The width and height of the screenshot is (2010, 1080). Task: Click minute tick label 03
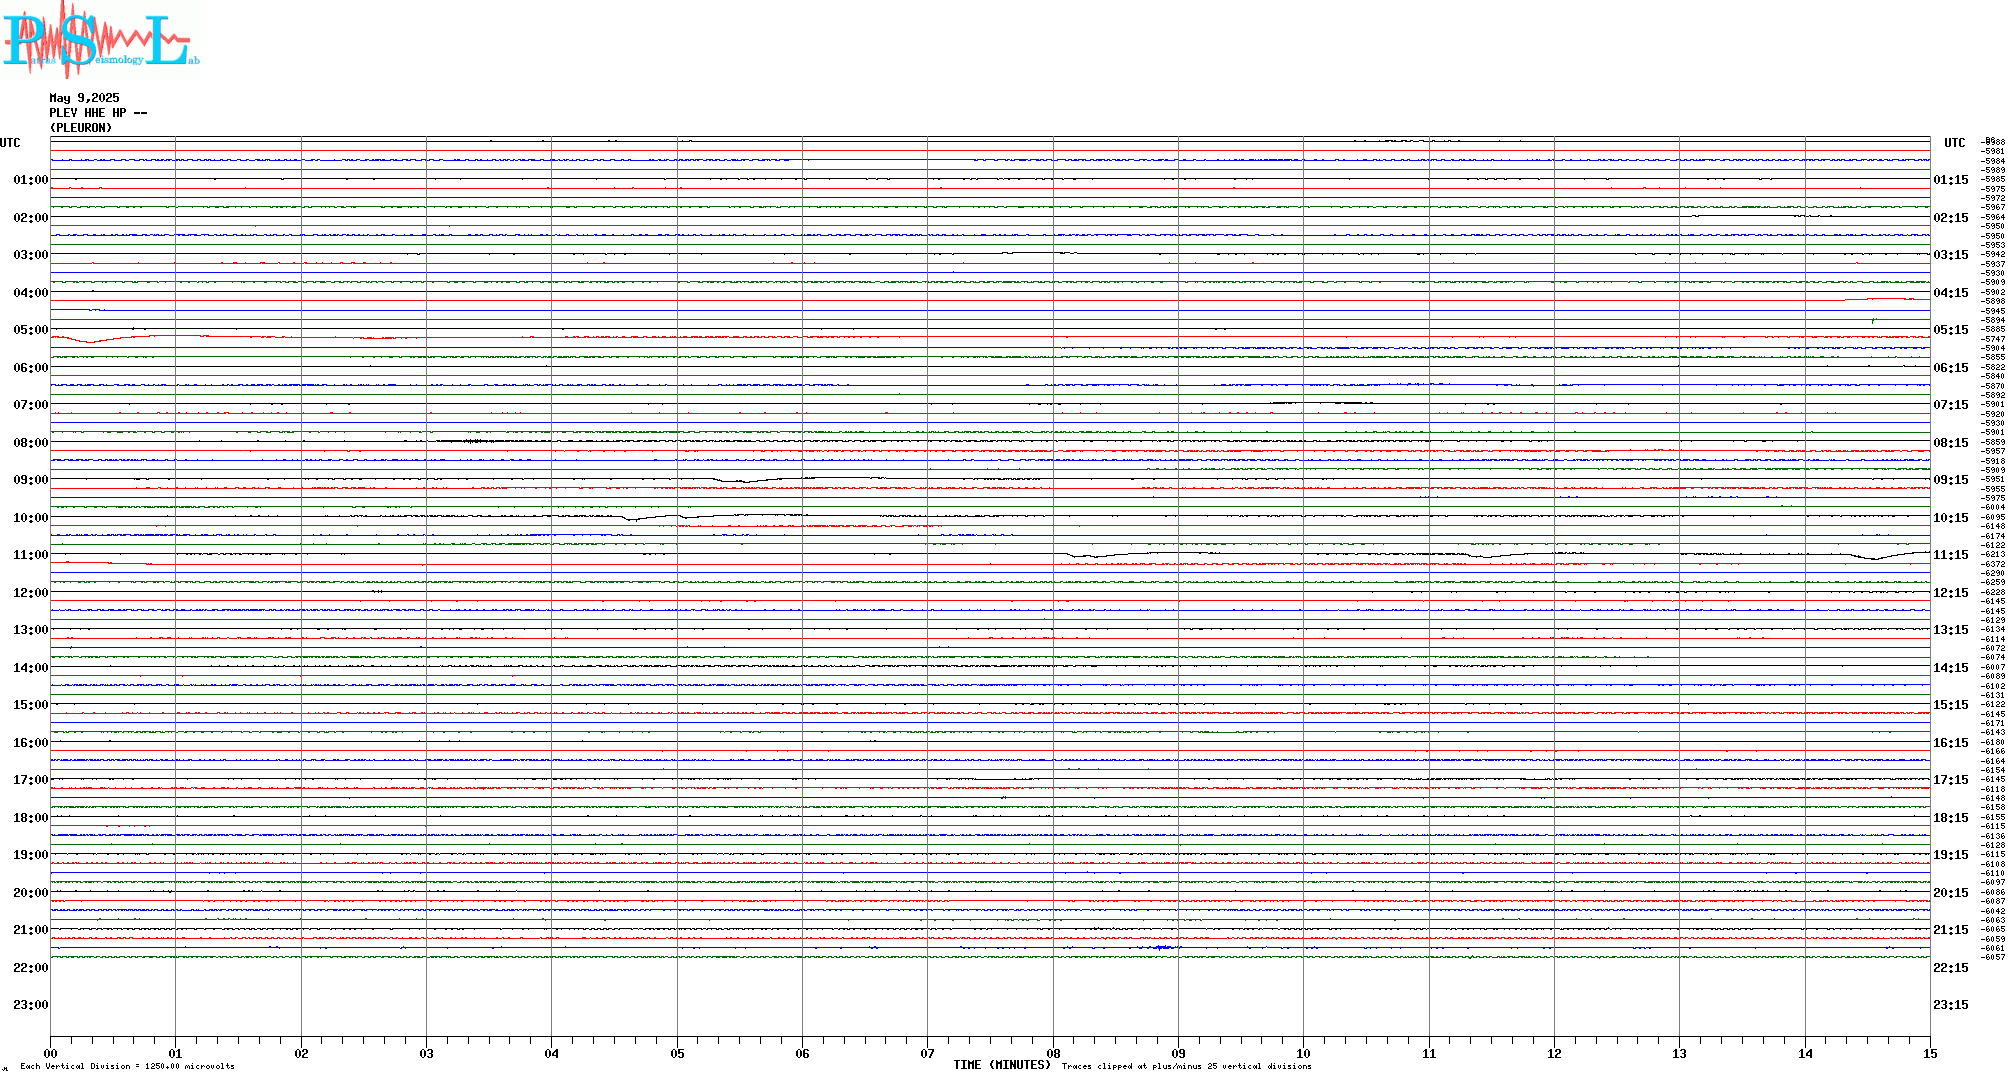pos(426,1053)
